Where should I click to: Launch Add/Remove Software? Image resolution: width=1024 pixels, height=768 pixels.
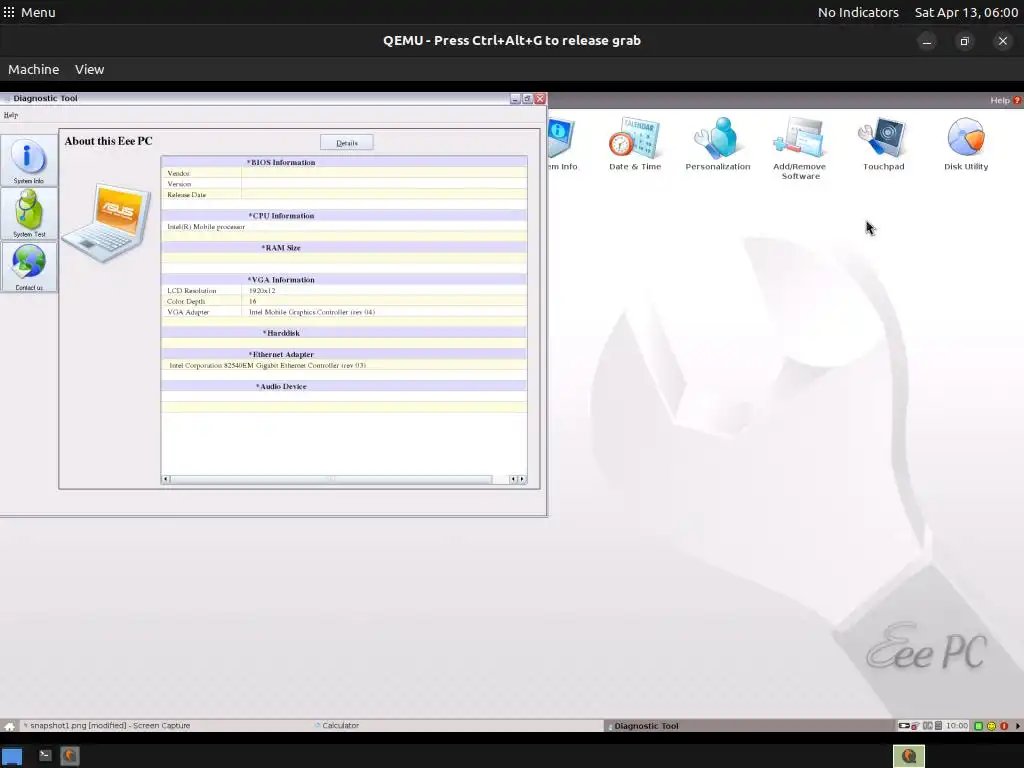click(800, 149)
